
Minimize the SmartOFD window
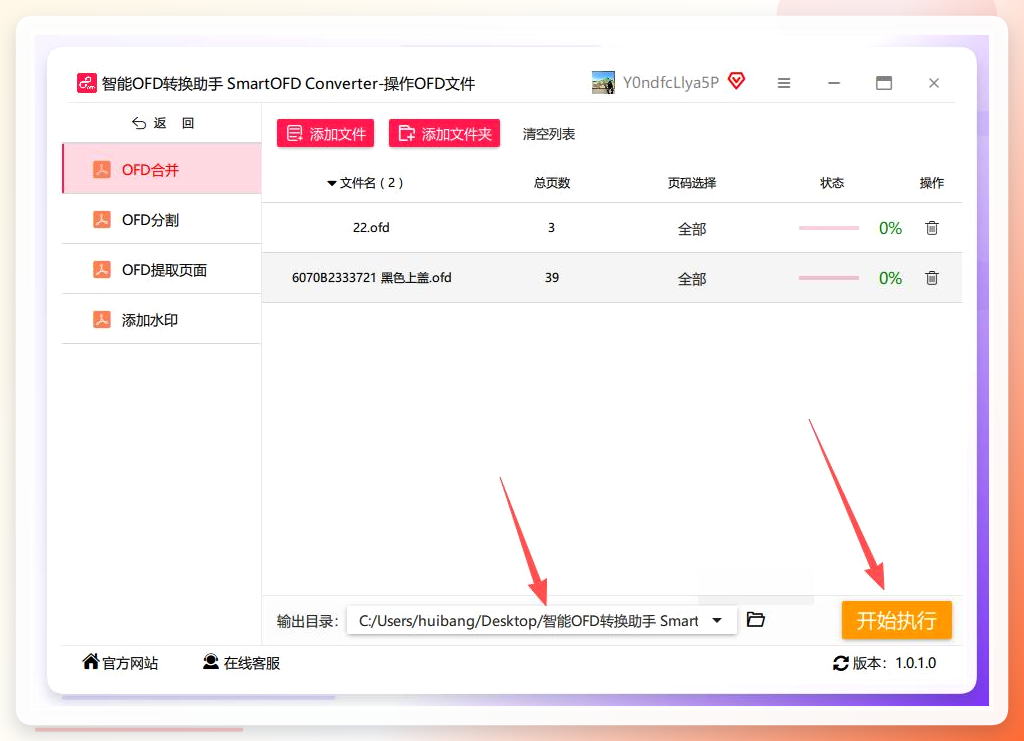(833, 83)
